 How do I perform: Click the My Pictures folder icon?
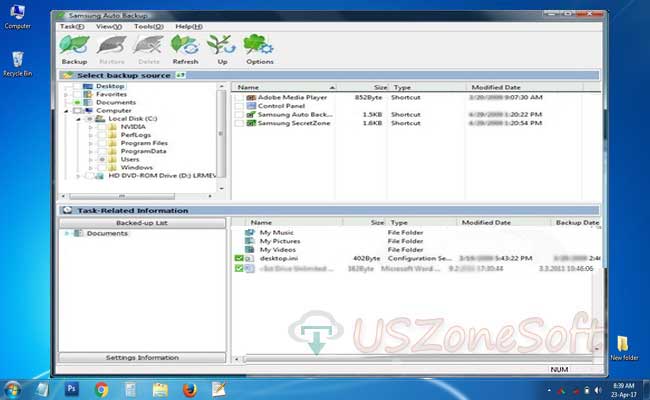coord(250,241)
